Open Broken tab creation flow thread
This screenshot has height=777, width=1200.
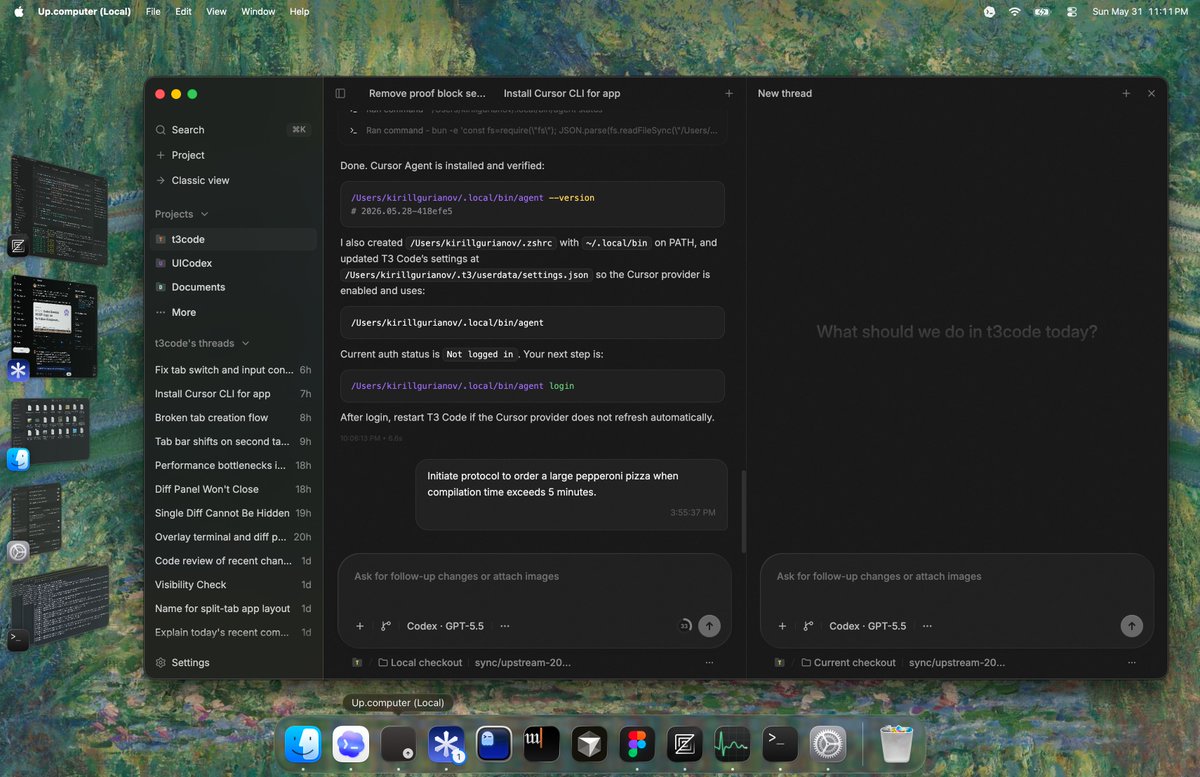[x=232, y=418]
